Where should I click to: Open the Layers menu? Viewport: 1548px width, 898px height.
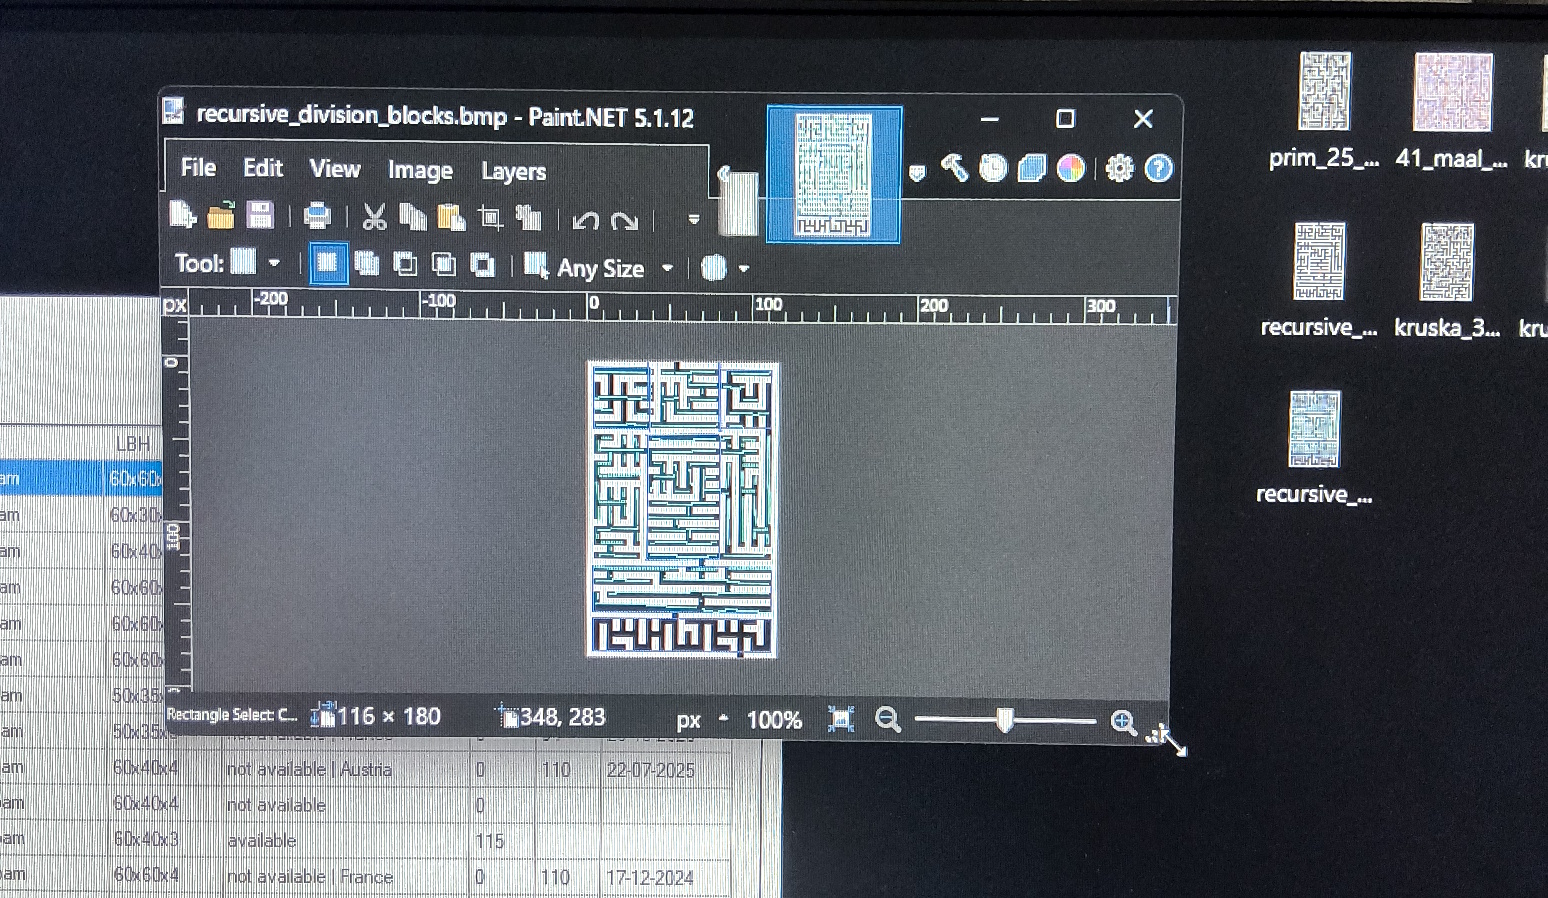pos(512,171)
